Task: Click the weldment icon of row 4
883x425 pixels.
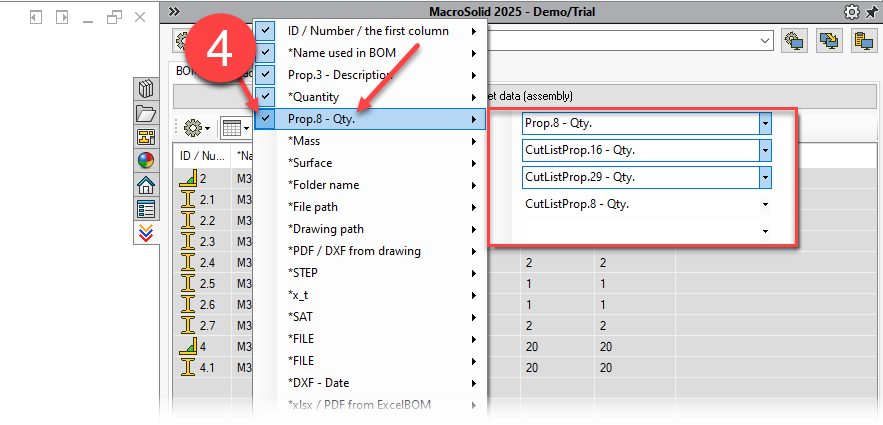Action: pyautogui.click(x=189, y=346)
